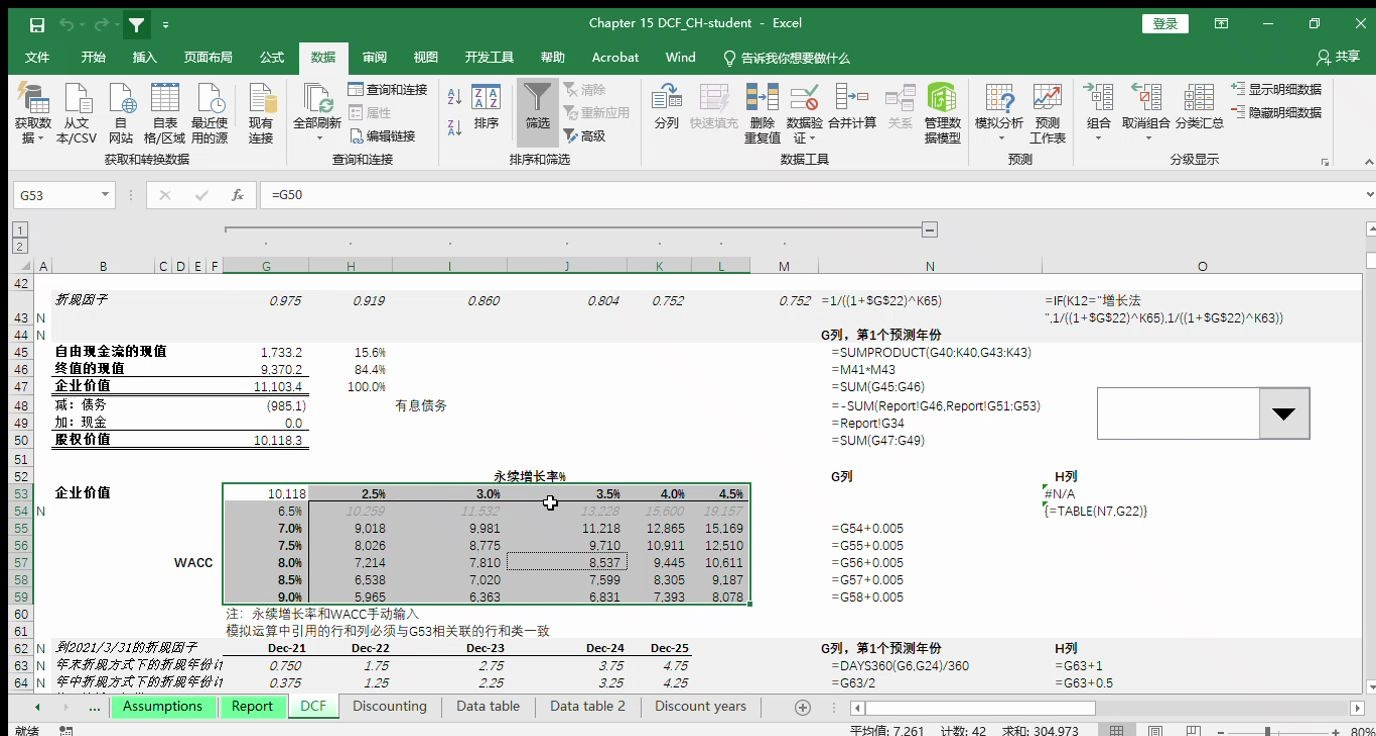Click Group (组合) outline button
This screenshot has height=736, width=1376.
[x=1098, y=112]
